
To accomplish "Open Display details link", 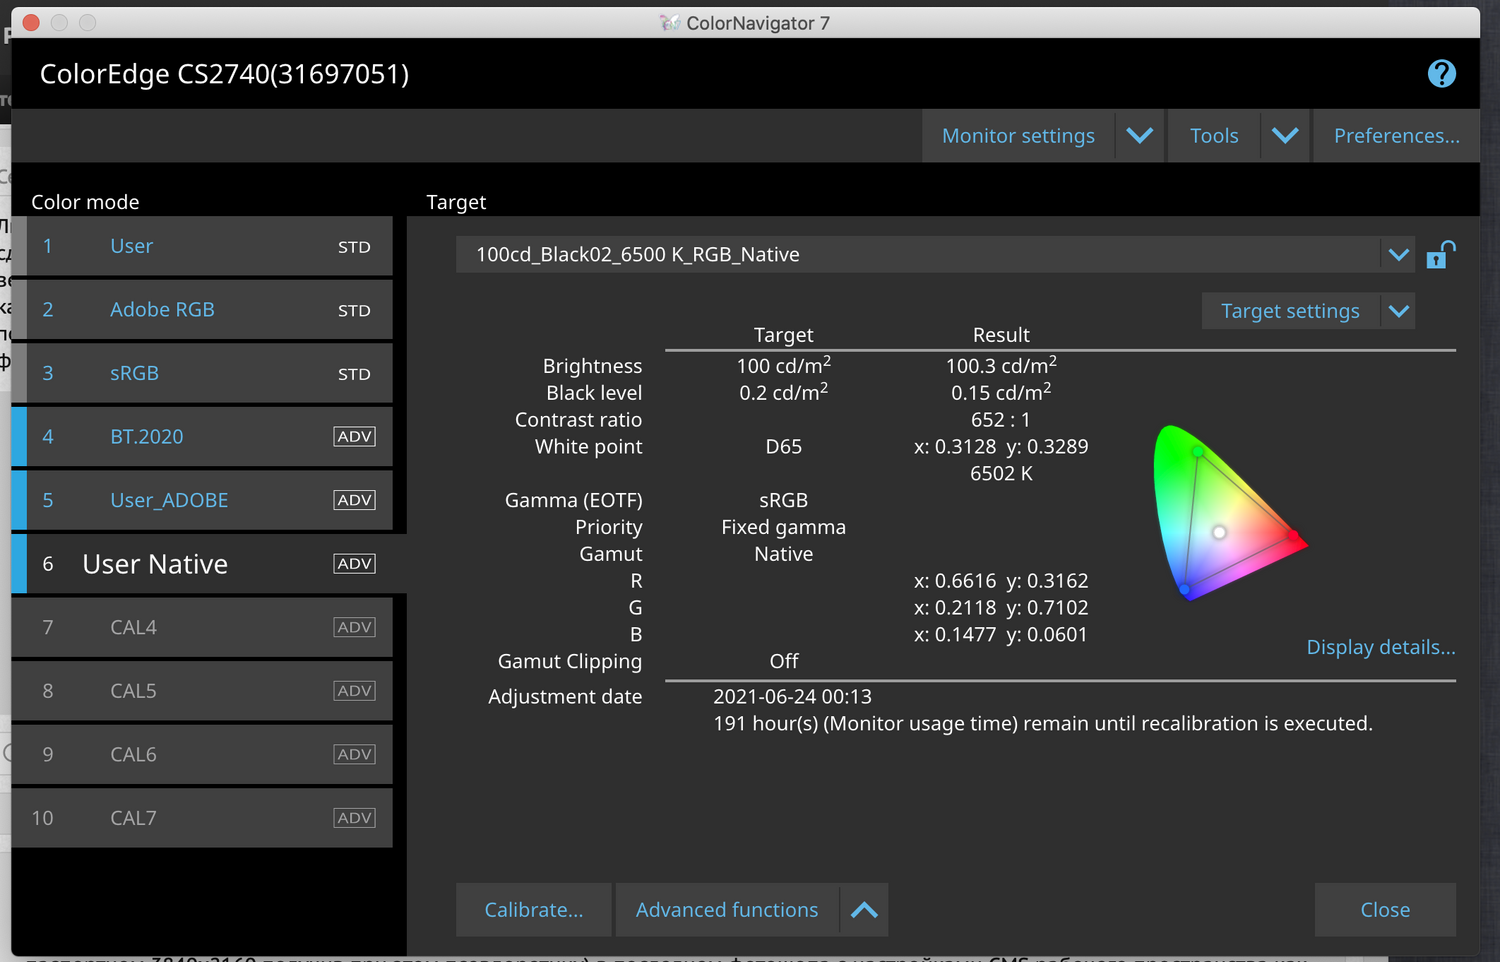I will 1381,647.
